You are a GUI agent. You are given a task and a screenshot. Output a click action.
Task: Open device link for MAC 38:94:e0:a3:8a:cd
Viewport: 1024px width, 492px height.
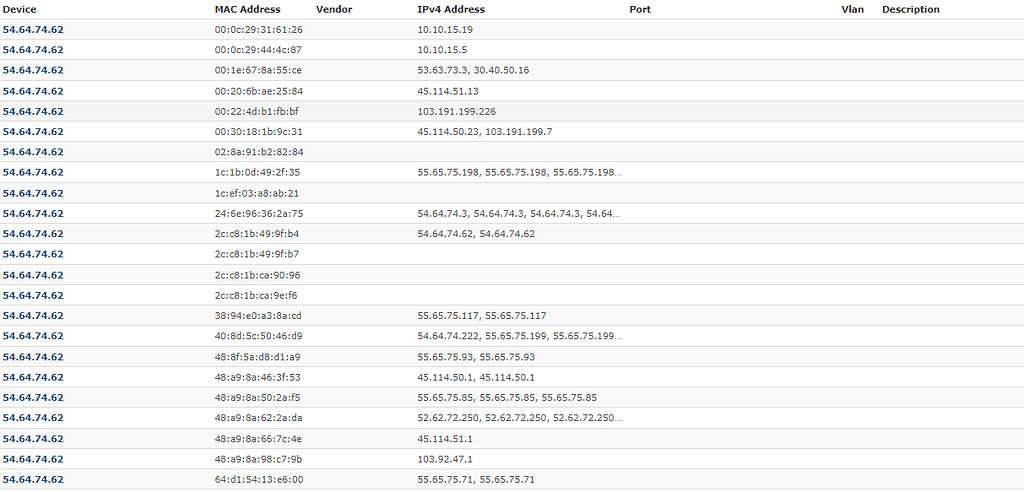33,316
